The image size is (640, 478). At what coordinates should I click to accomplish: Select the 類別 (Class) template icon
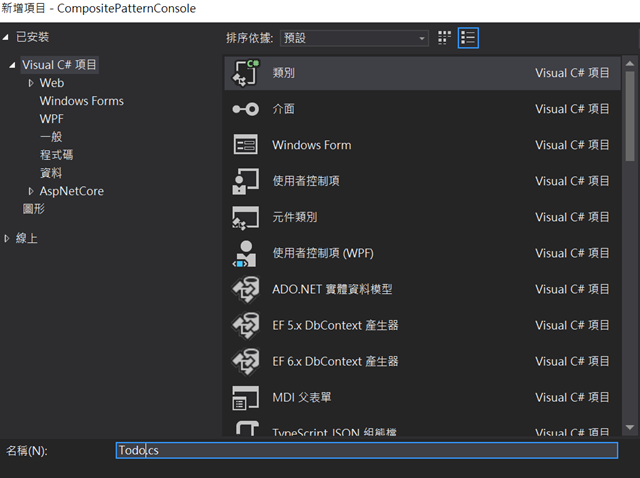tap(246, 73)
